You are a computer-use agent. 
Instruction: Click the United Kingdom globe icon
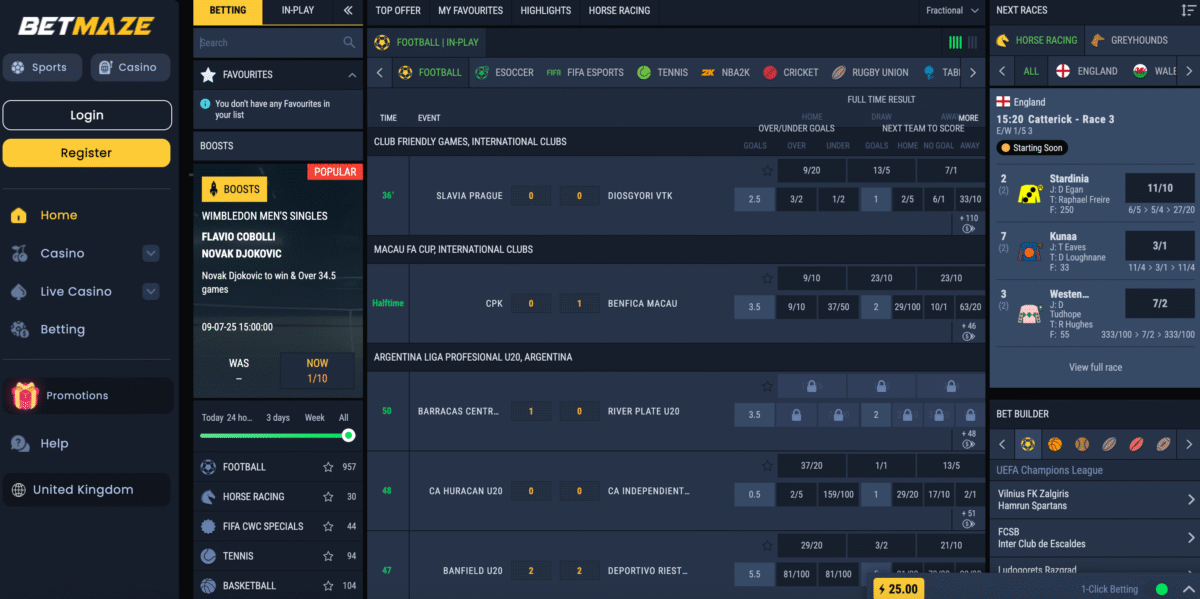[x=19, y=490]
